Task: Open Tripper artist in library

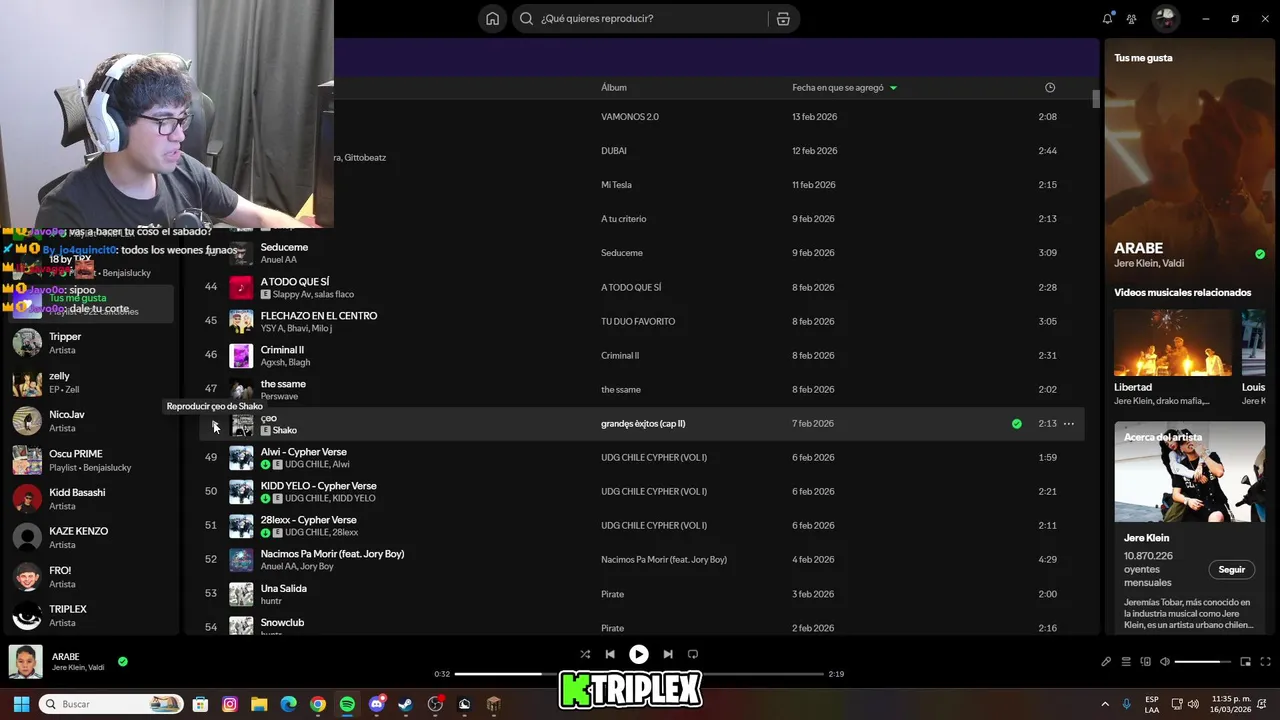Action: pyautogui.click(x=90, y=343)
